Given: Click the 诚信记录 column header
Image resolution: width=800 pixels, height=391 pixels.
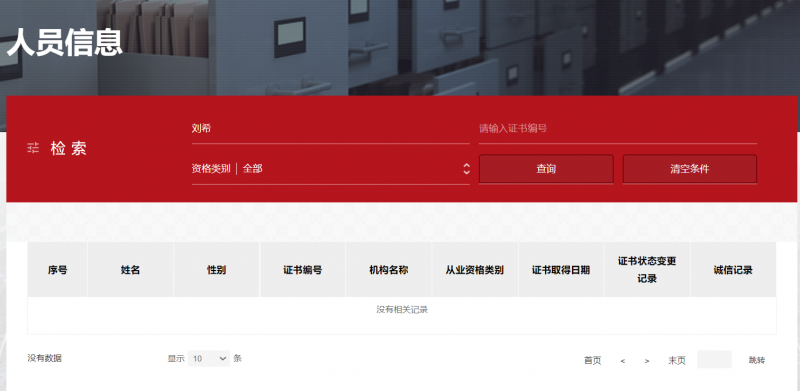Looking at the screenshot, I should [x=733, y=270].
